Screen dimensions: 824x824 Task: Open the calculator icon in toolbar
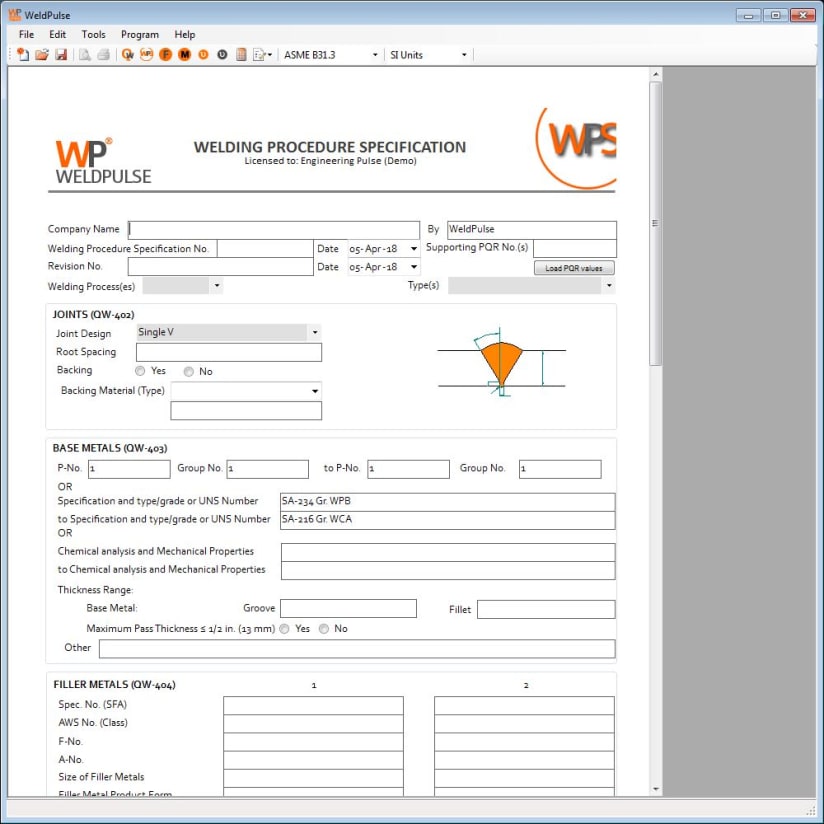coord(241,55)
